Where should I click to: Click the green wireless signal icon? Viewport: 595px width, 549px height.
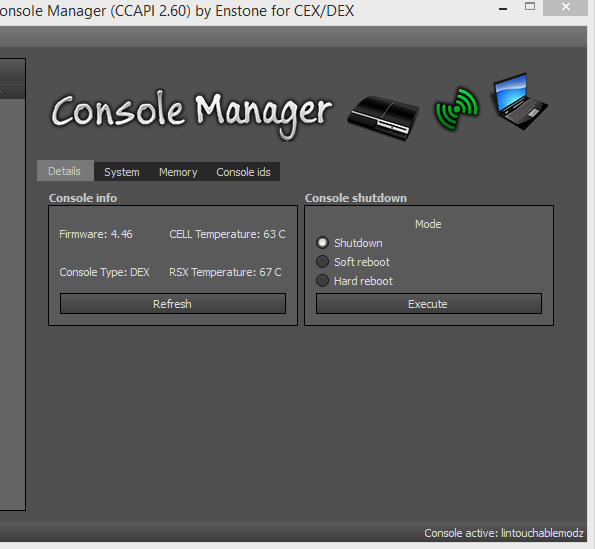[x=457, y=109]
